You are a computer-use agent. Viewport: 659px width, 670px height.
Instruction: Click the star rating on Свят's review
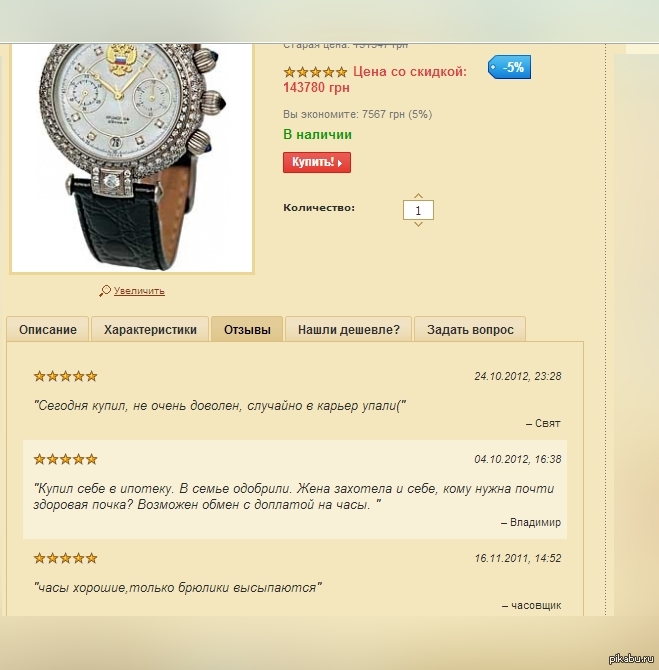tap(65, 376)
